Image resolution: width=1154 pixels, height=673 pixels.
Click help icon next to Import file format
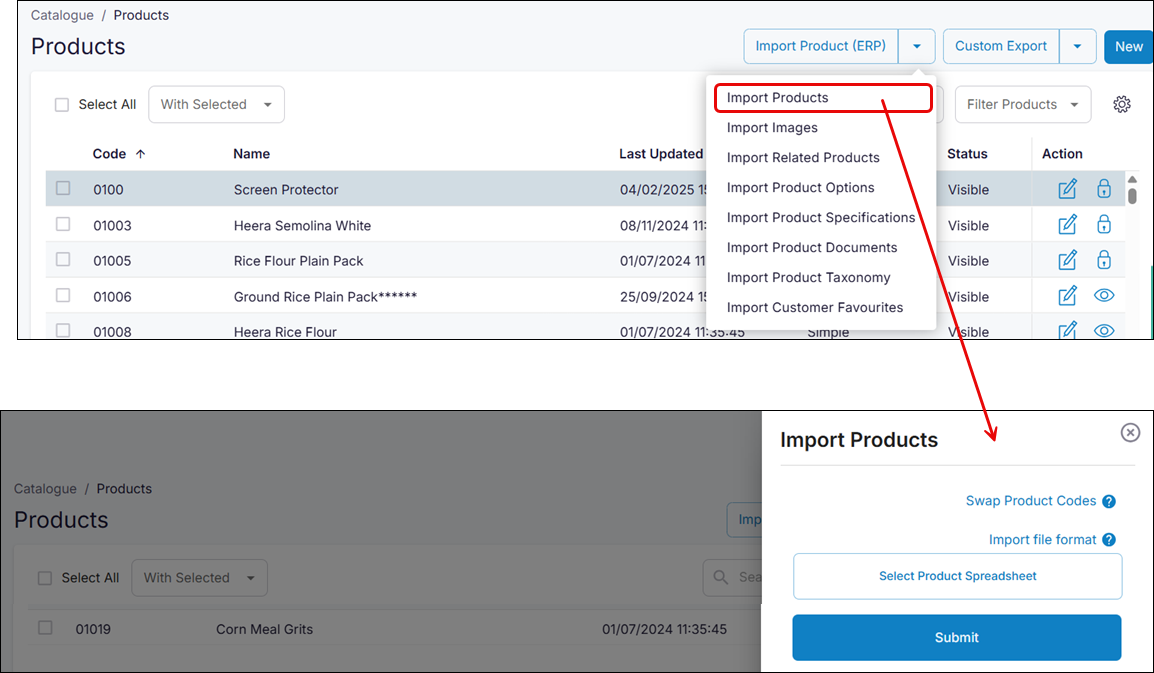click(1109, 540)
